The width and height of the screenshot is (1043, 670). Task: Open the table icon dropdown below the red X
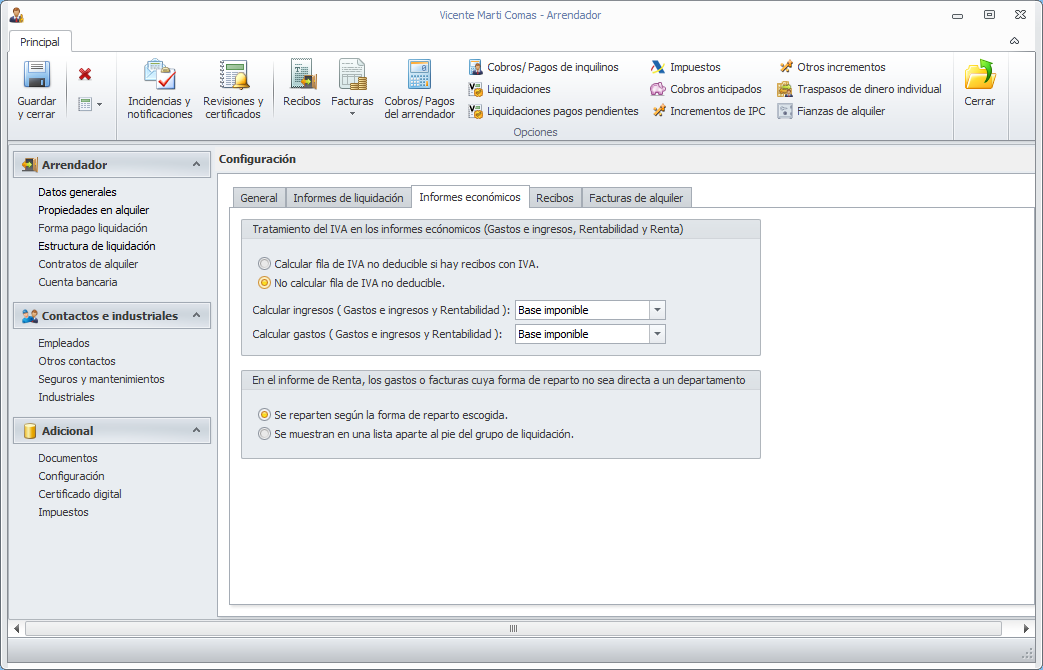[90, 104]
